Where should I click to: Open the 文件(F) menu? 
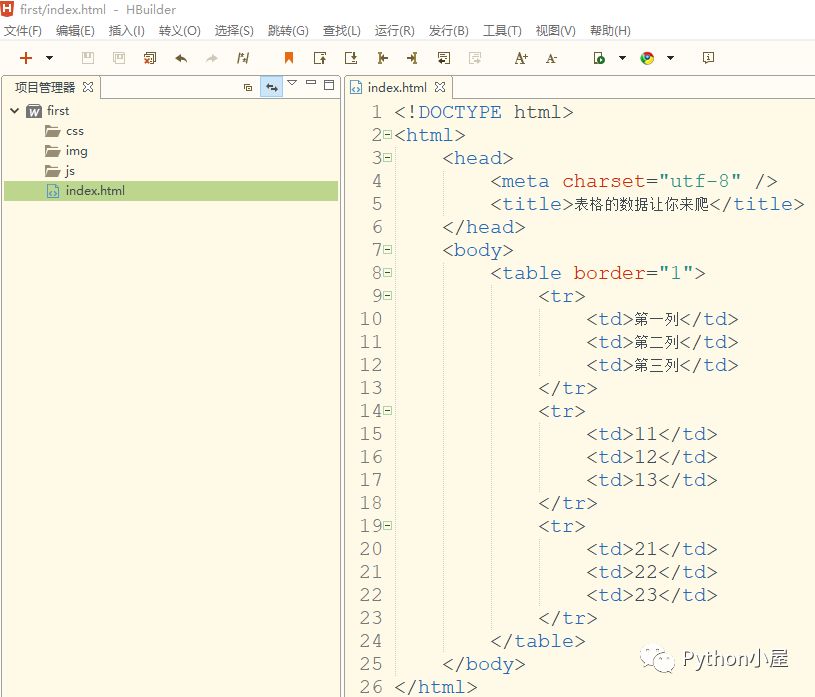click(23, 31)
